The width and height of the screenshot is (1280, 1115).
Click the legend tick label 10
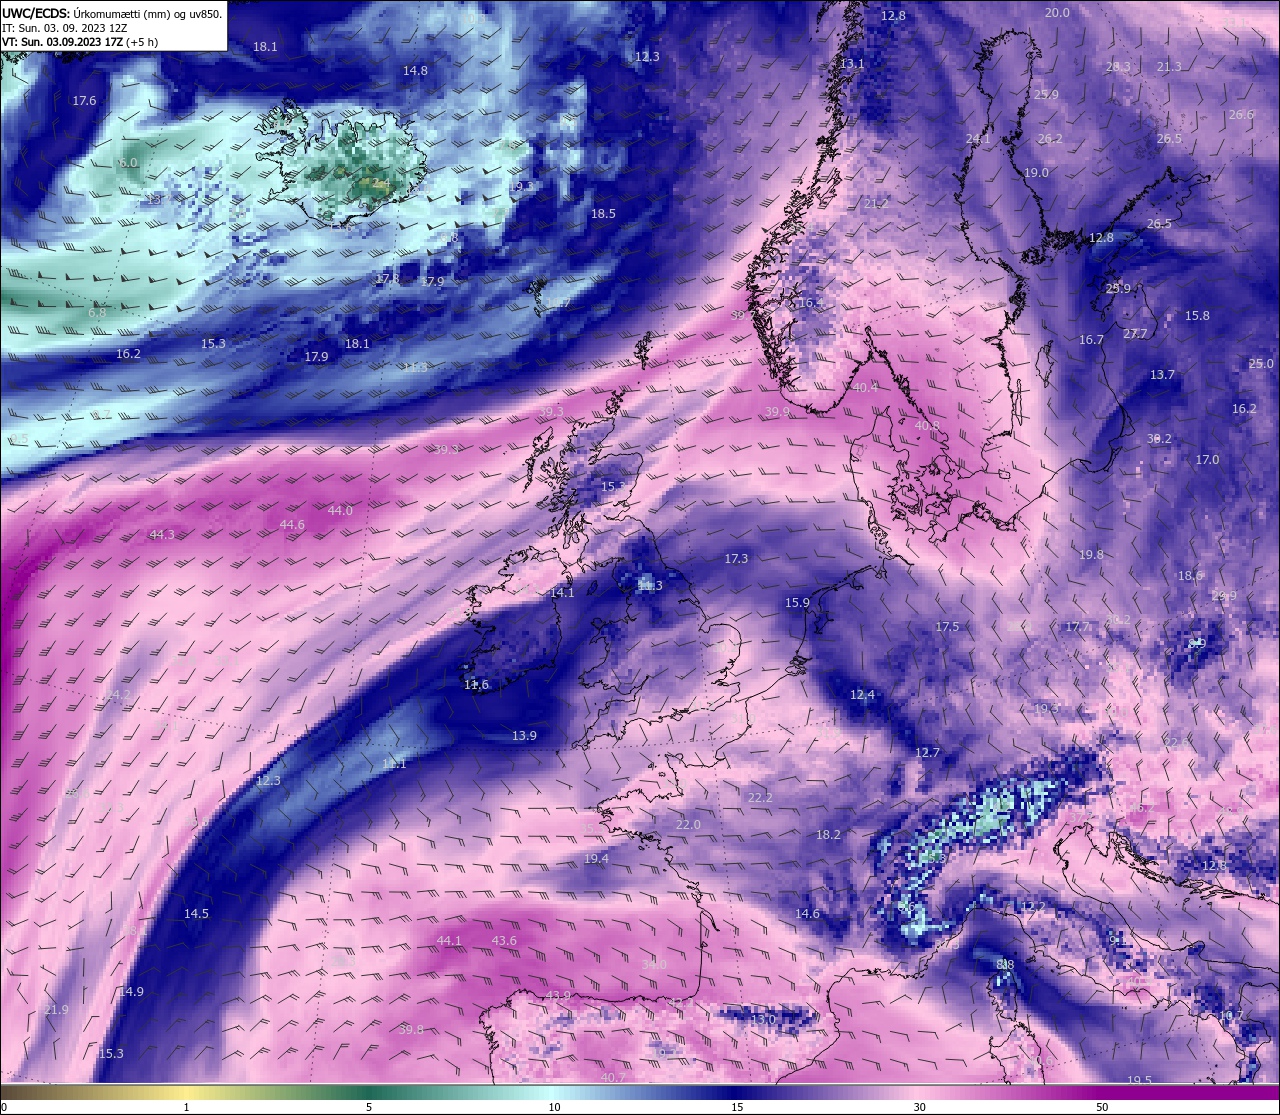[x=554, y=1107]
